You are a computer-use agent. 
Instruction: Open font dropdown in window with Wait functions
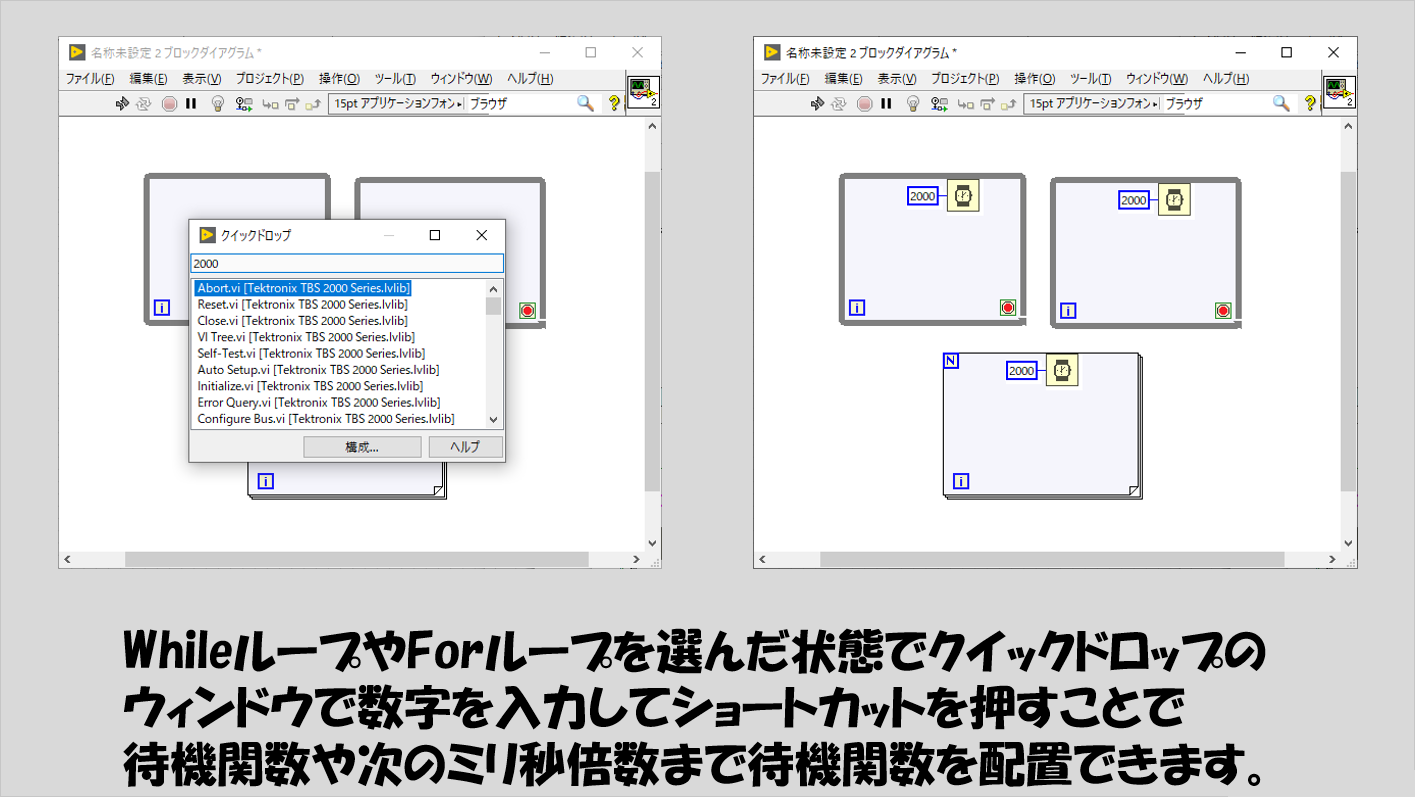(x=1093, y=103)
